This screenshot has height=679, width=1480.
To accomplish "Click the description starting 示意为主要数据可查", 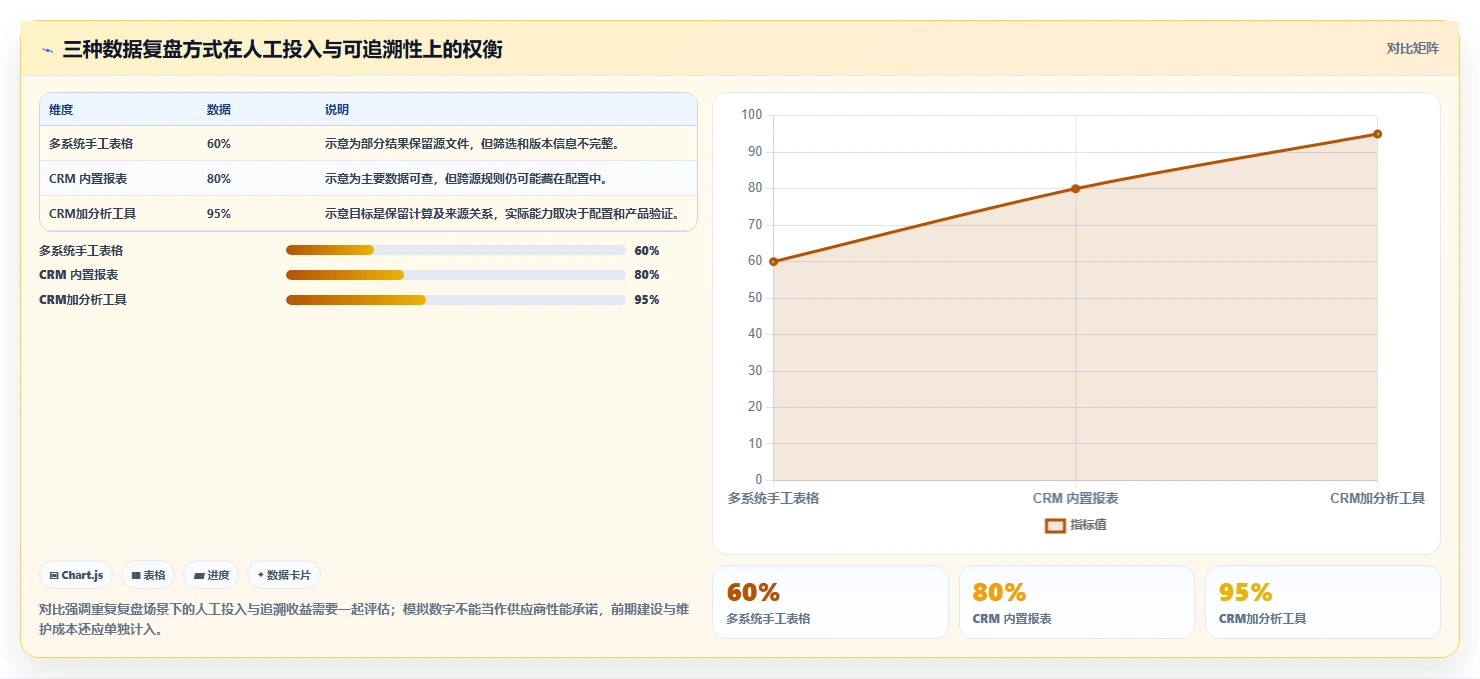I will click(x=466, y=179).
